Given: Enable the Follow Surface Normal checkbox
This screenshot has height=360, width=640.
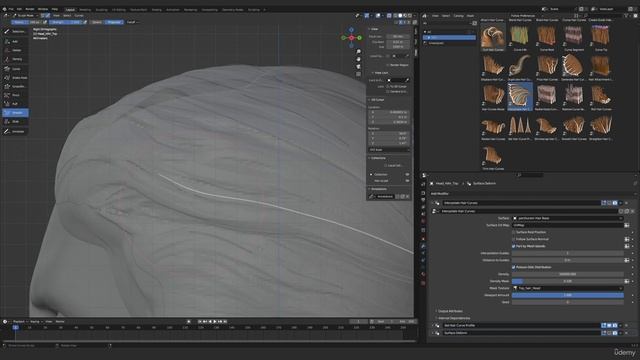Looking at the screenshot, I should [514, 239].
